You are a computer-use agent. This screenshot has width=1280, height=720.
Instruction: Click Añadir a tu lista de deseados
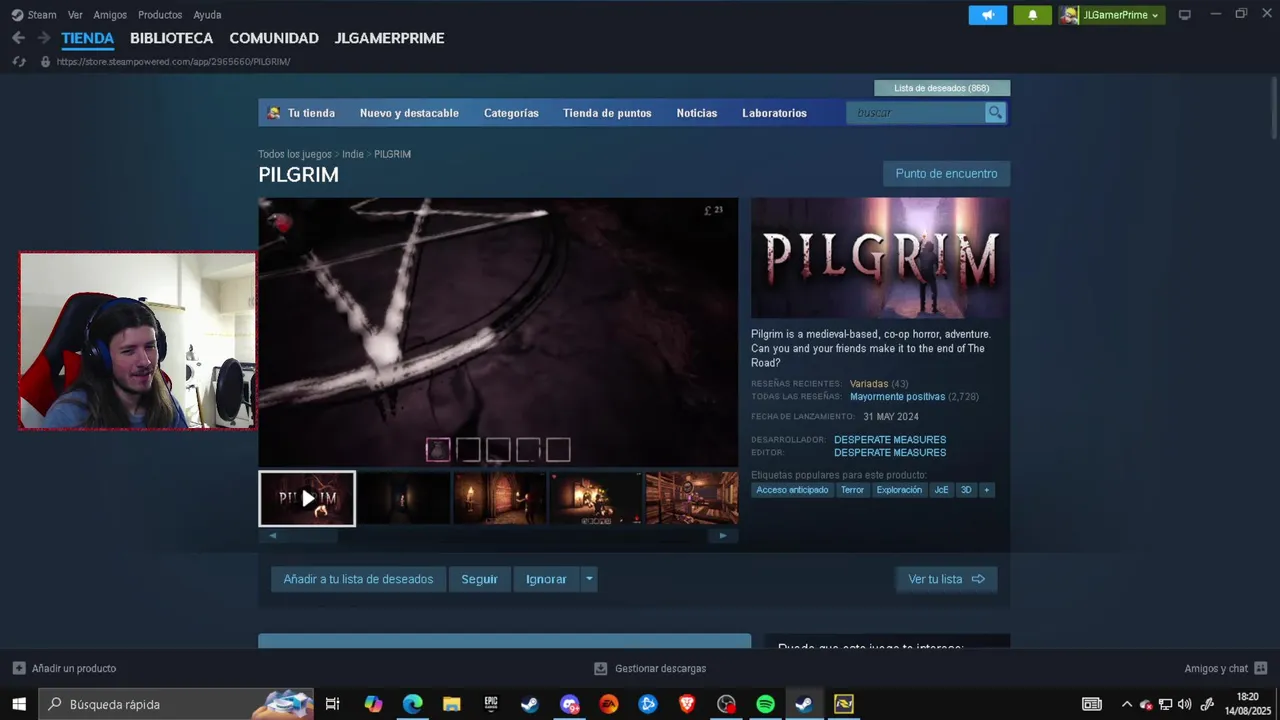coord(358,579)
